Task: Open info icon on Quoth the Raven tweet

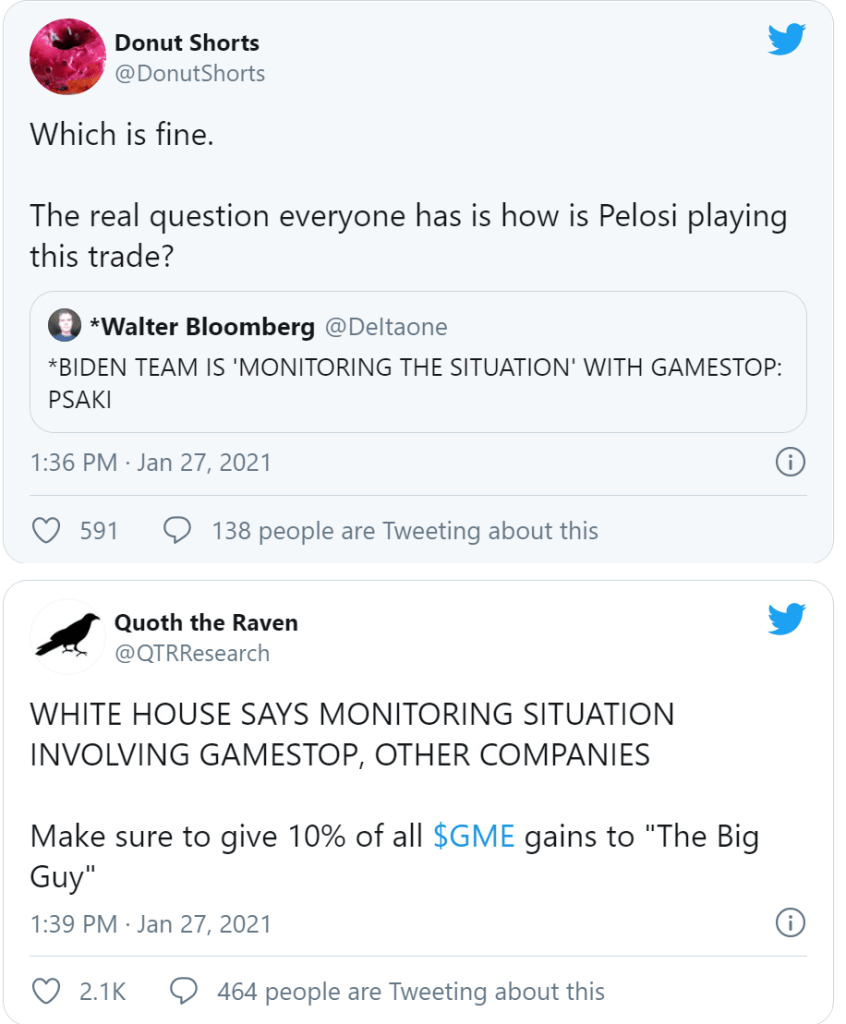Action: (790, 923)
